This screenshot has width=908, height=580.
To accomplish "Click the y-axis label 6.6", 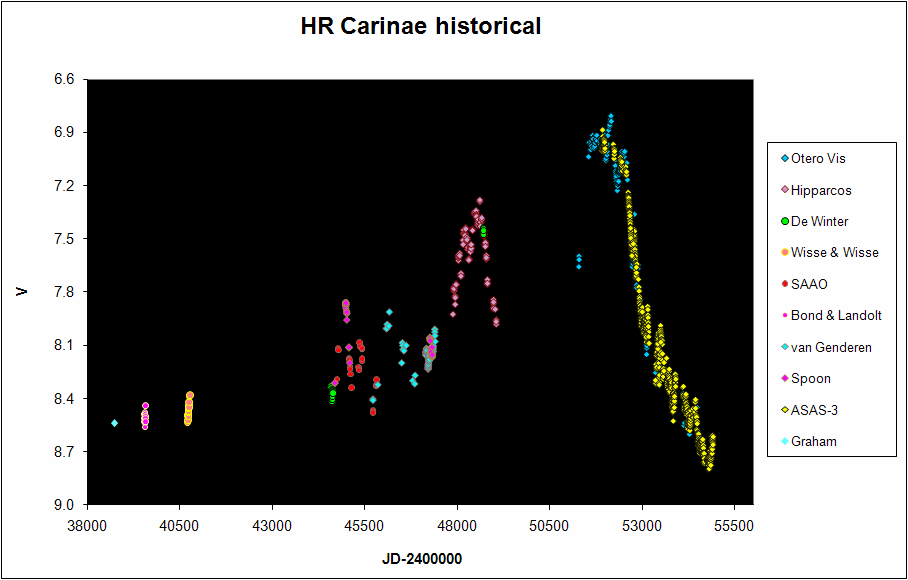I will (64, 79).
